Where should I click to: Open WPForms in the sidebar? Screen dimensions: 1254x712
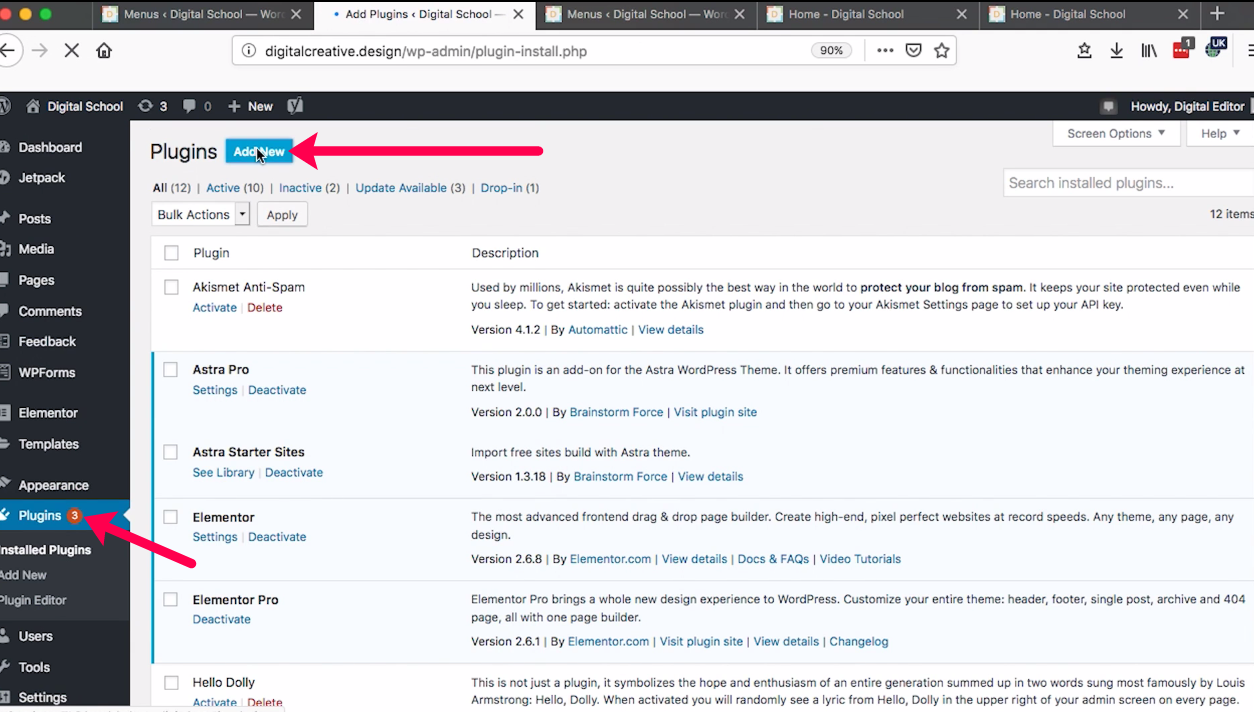(46, 372)
